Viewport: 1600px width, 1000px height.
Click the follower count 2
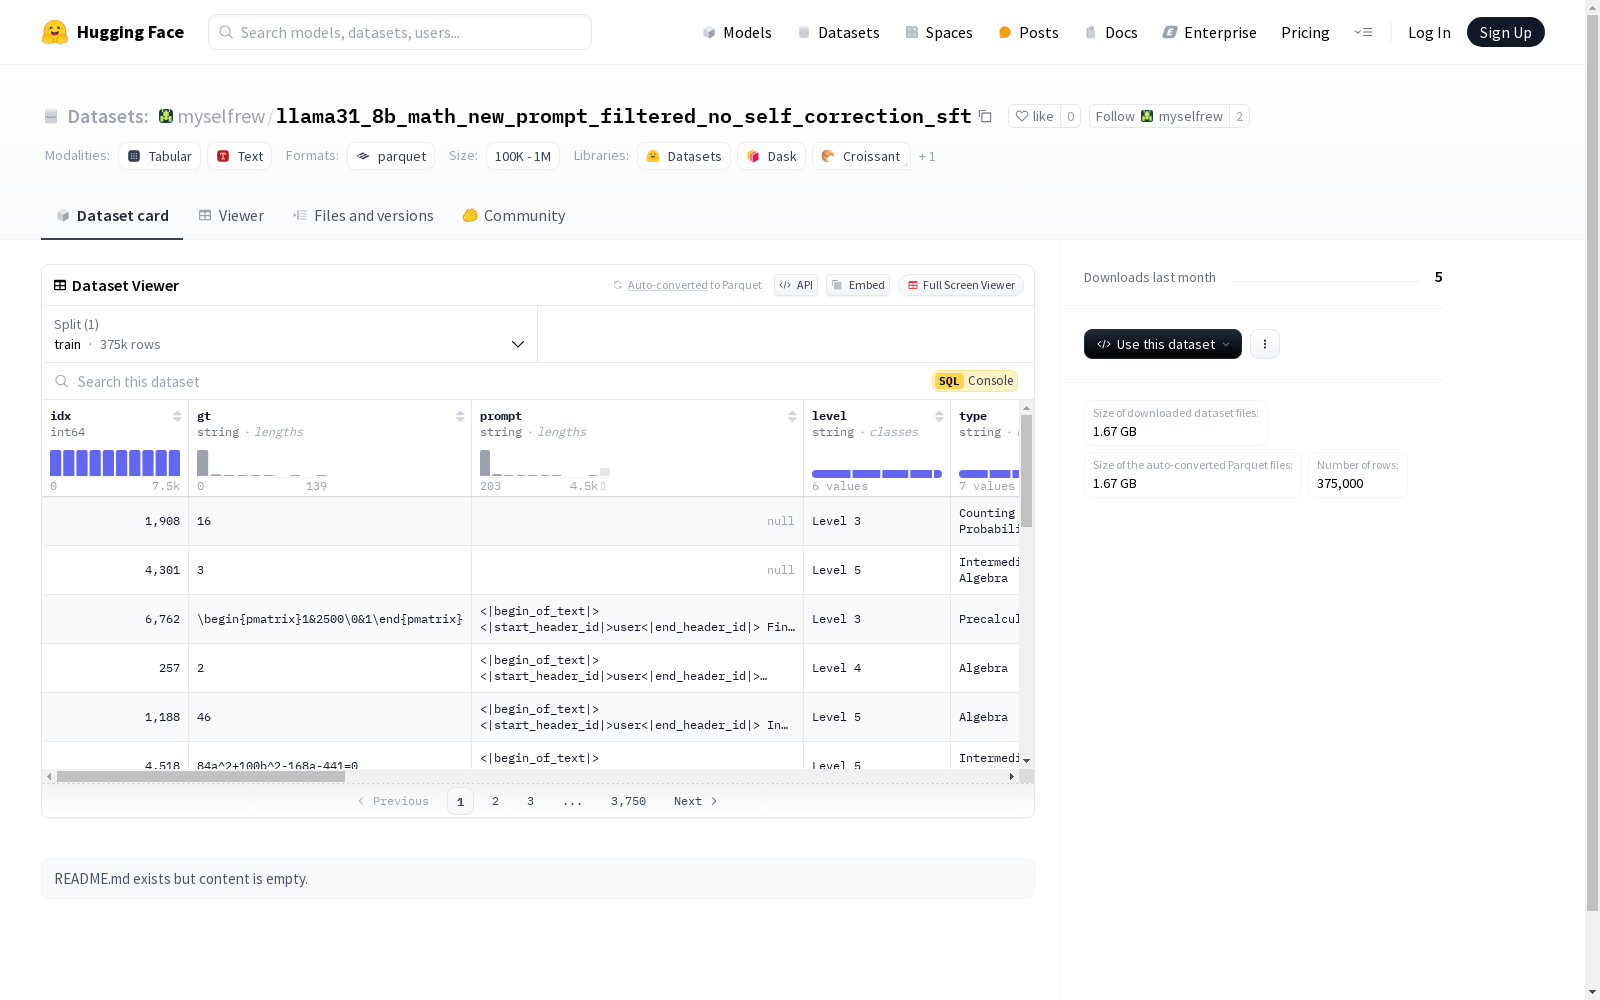click(x=1239, y=116)
